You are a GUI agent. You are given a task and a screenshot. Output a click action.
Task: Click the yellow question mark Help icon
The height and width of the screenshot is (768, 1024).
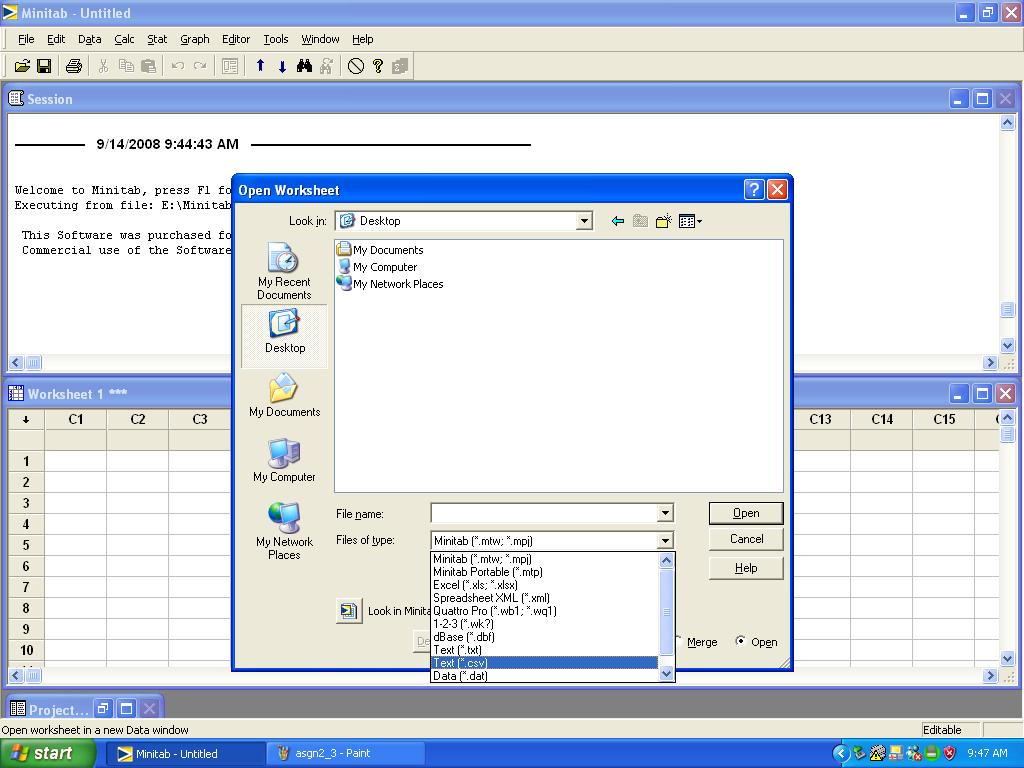coord(378,66)
